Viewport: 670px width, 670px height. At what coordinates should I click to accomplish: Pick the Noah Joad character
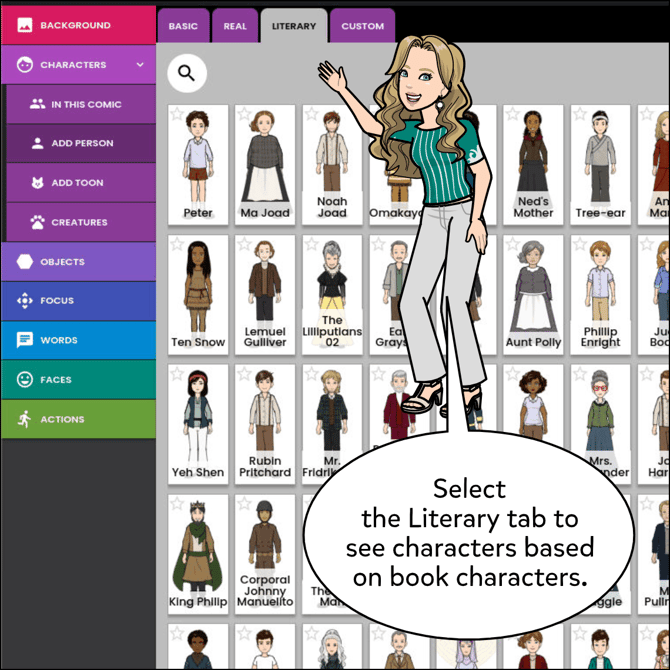pyautogui.click(x=332, y=165)
